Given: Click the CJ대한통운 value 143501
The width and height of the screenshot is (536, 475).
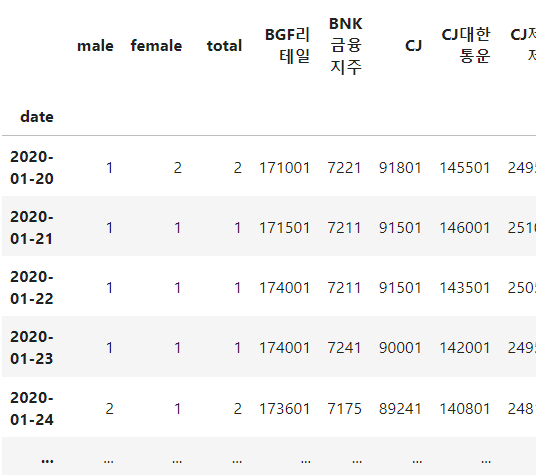Looking at the screenshot, I should (x=465, y=288).
